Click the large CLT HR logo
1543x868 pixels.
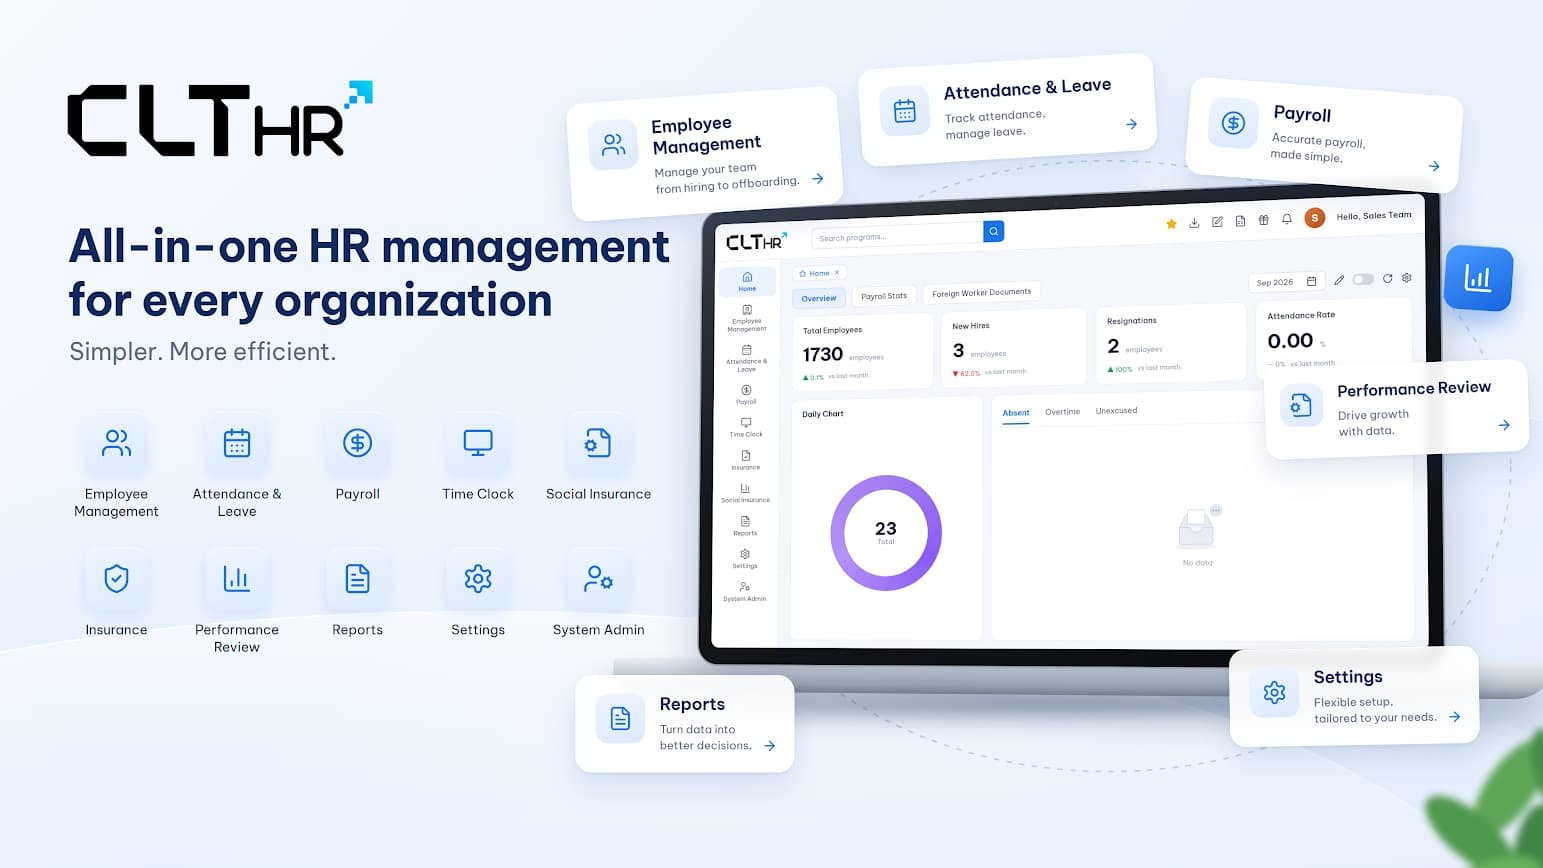pos(220,119)
